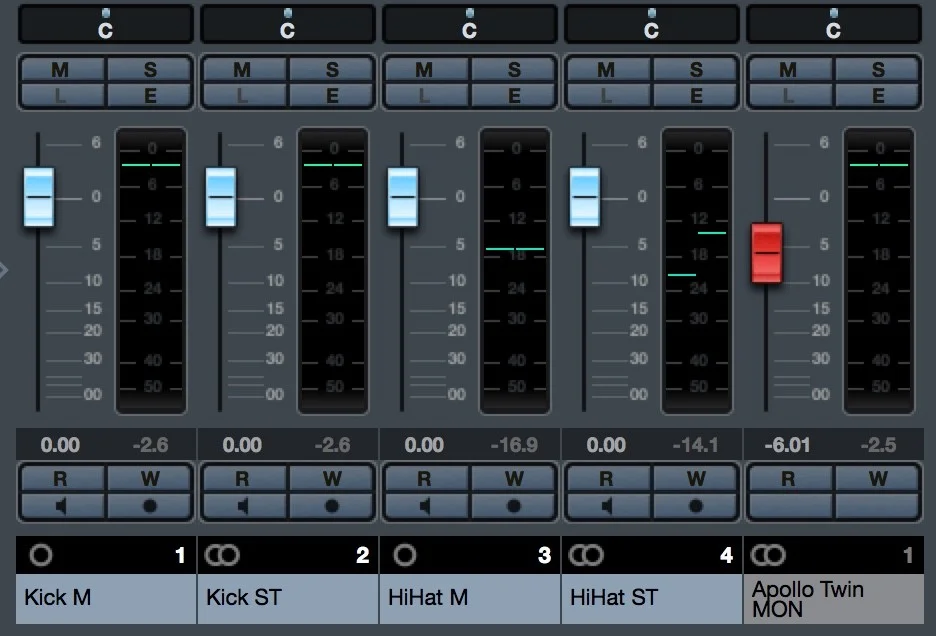This screenshot has height=636, width=936.
Task: Open channel settings (E) for Kick ST
Action: 332,96
